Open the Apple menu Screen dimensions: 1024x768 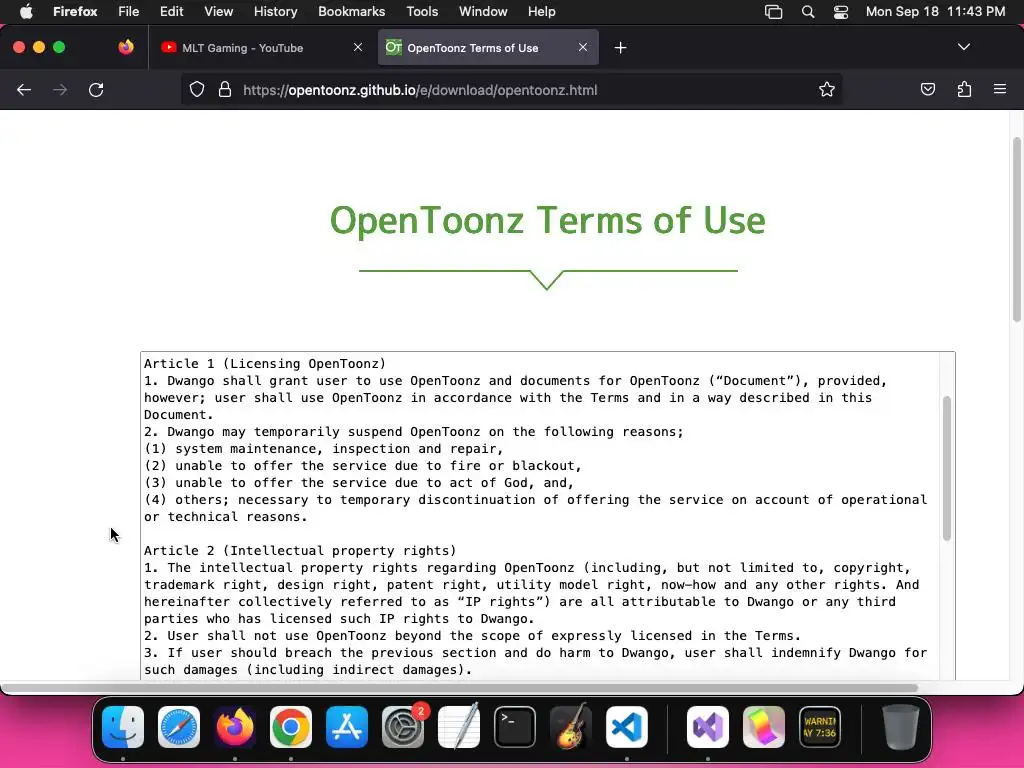pos(26,12)
